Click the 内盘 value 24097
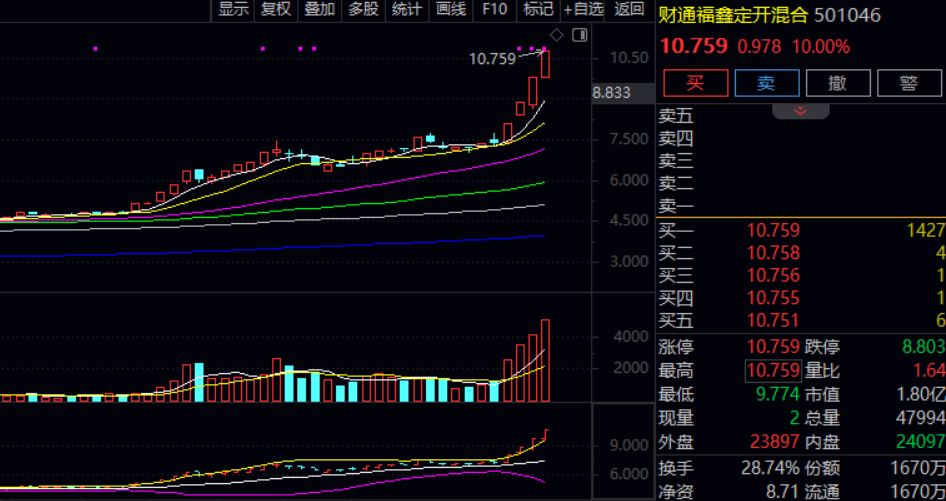Image resolution: width=946 pixels, height=501 pixels. 921,442
